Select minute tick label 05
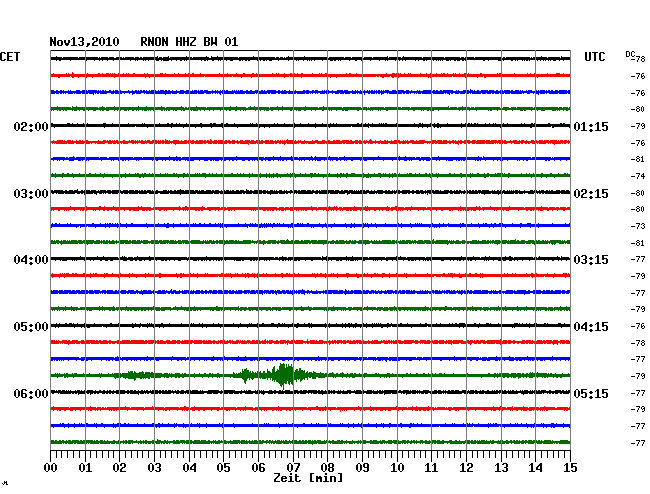The width and height of the screenshot is (650, 494). pyautogui.click(x=223, y=468)
